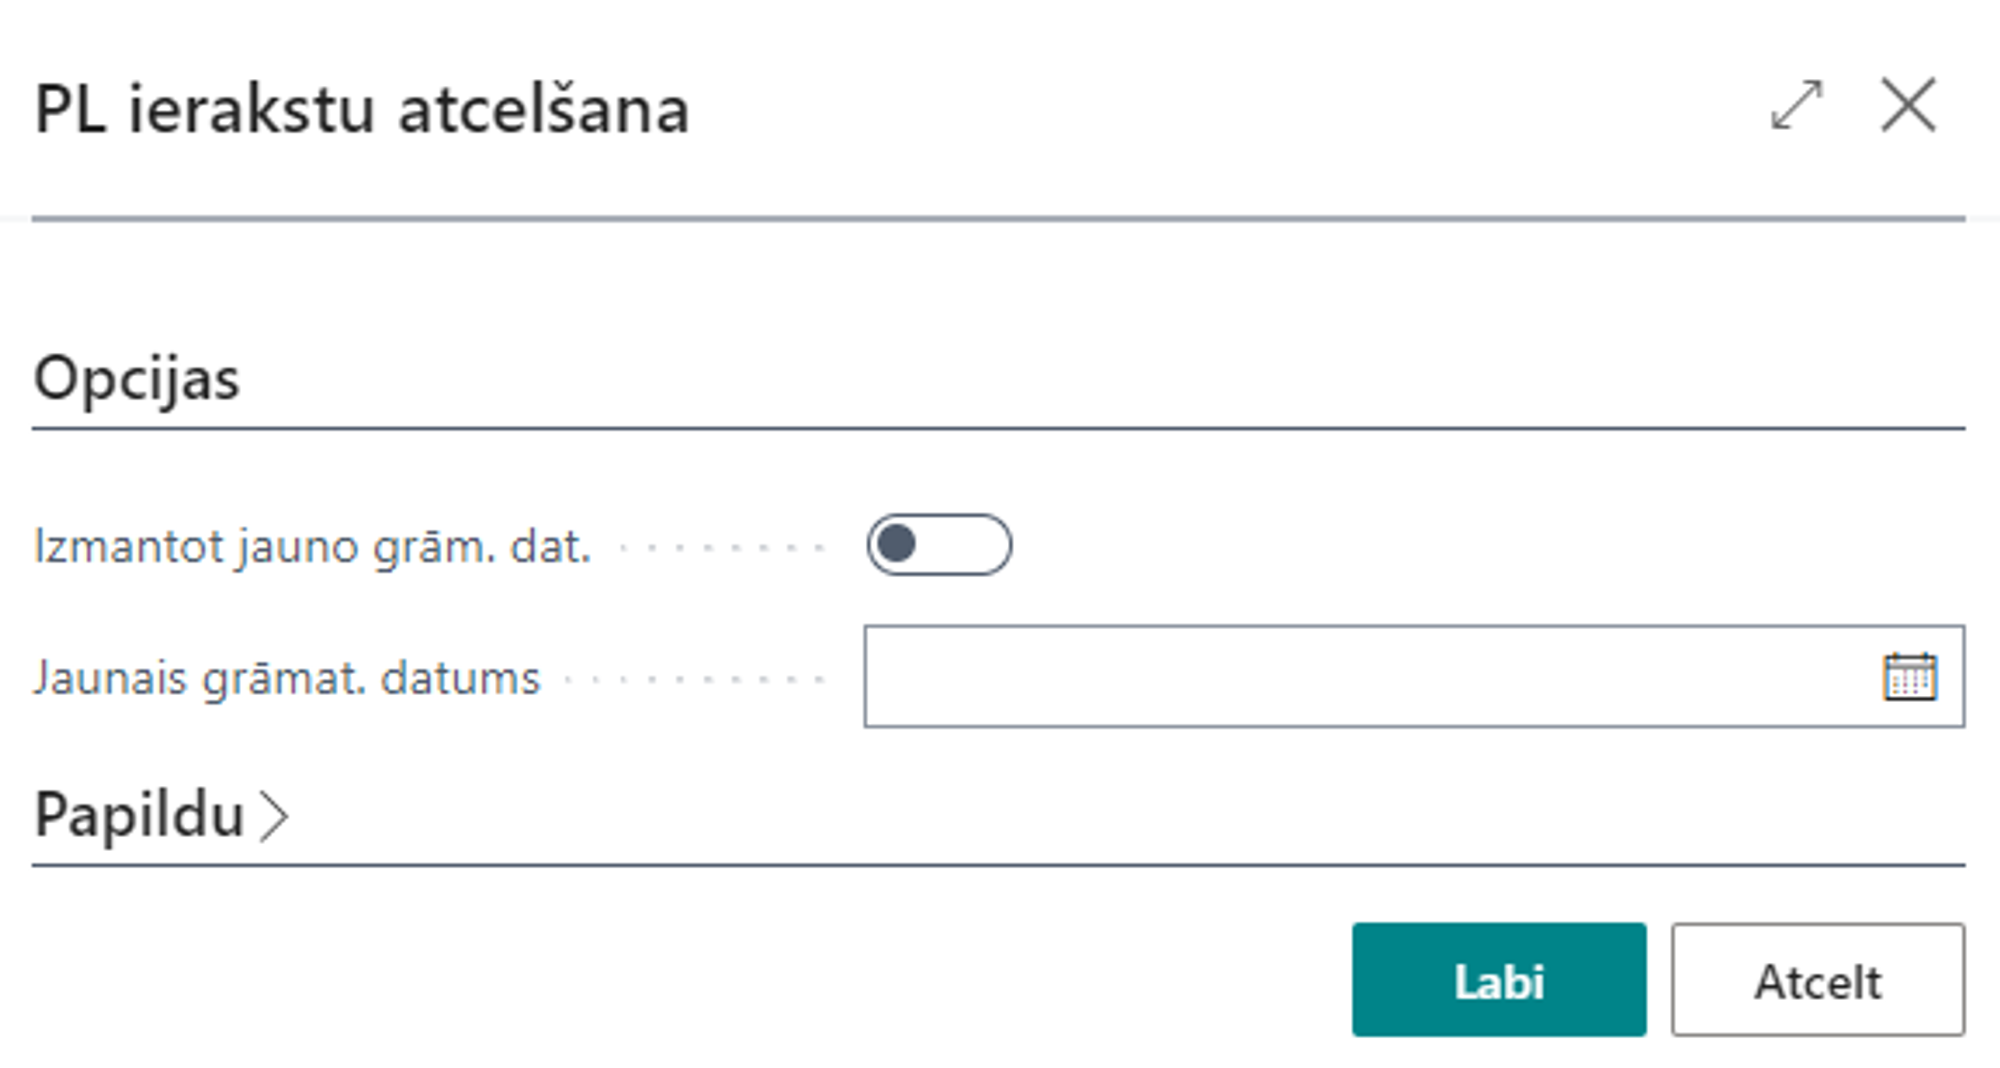Collapse the Opcijas section header

137,379
